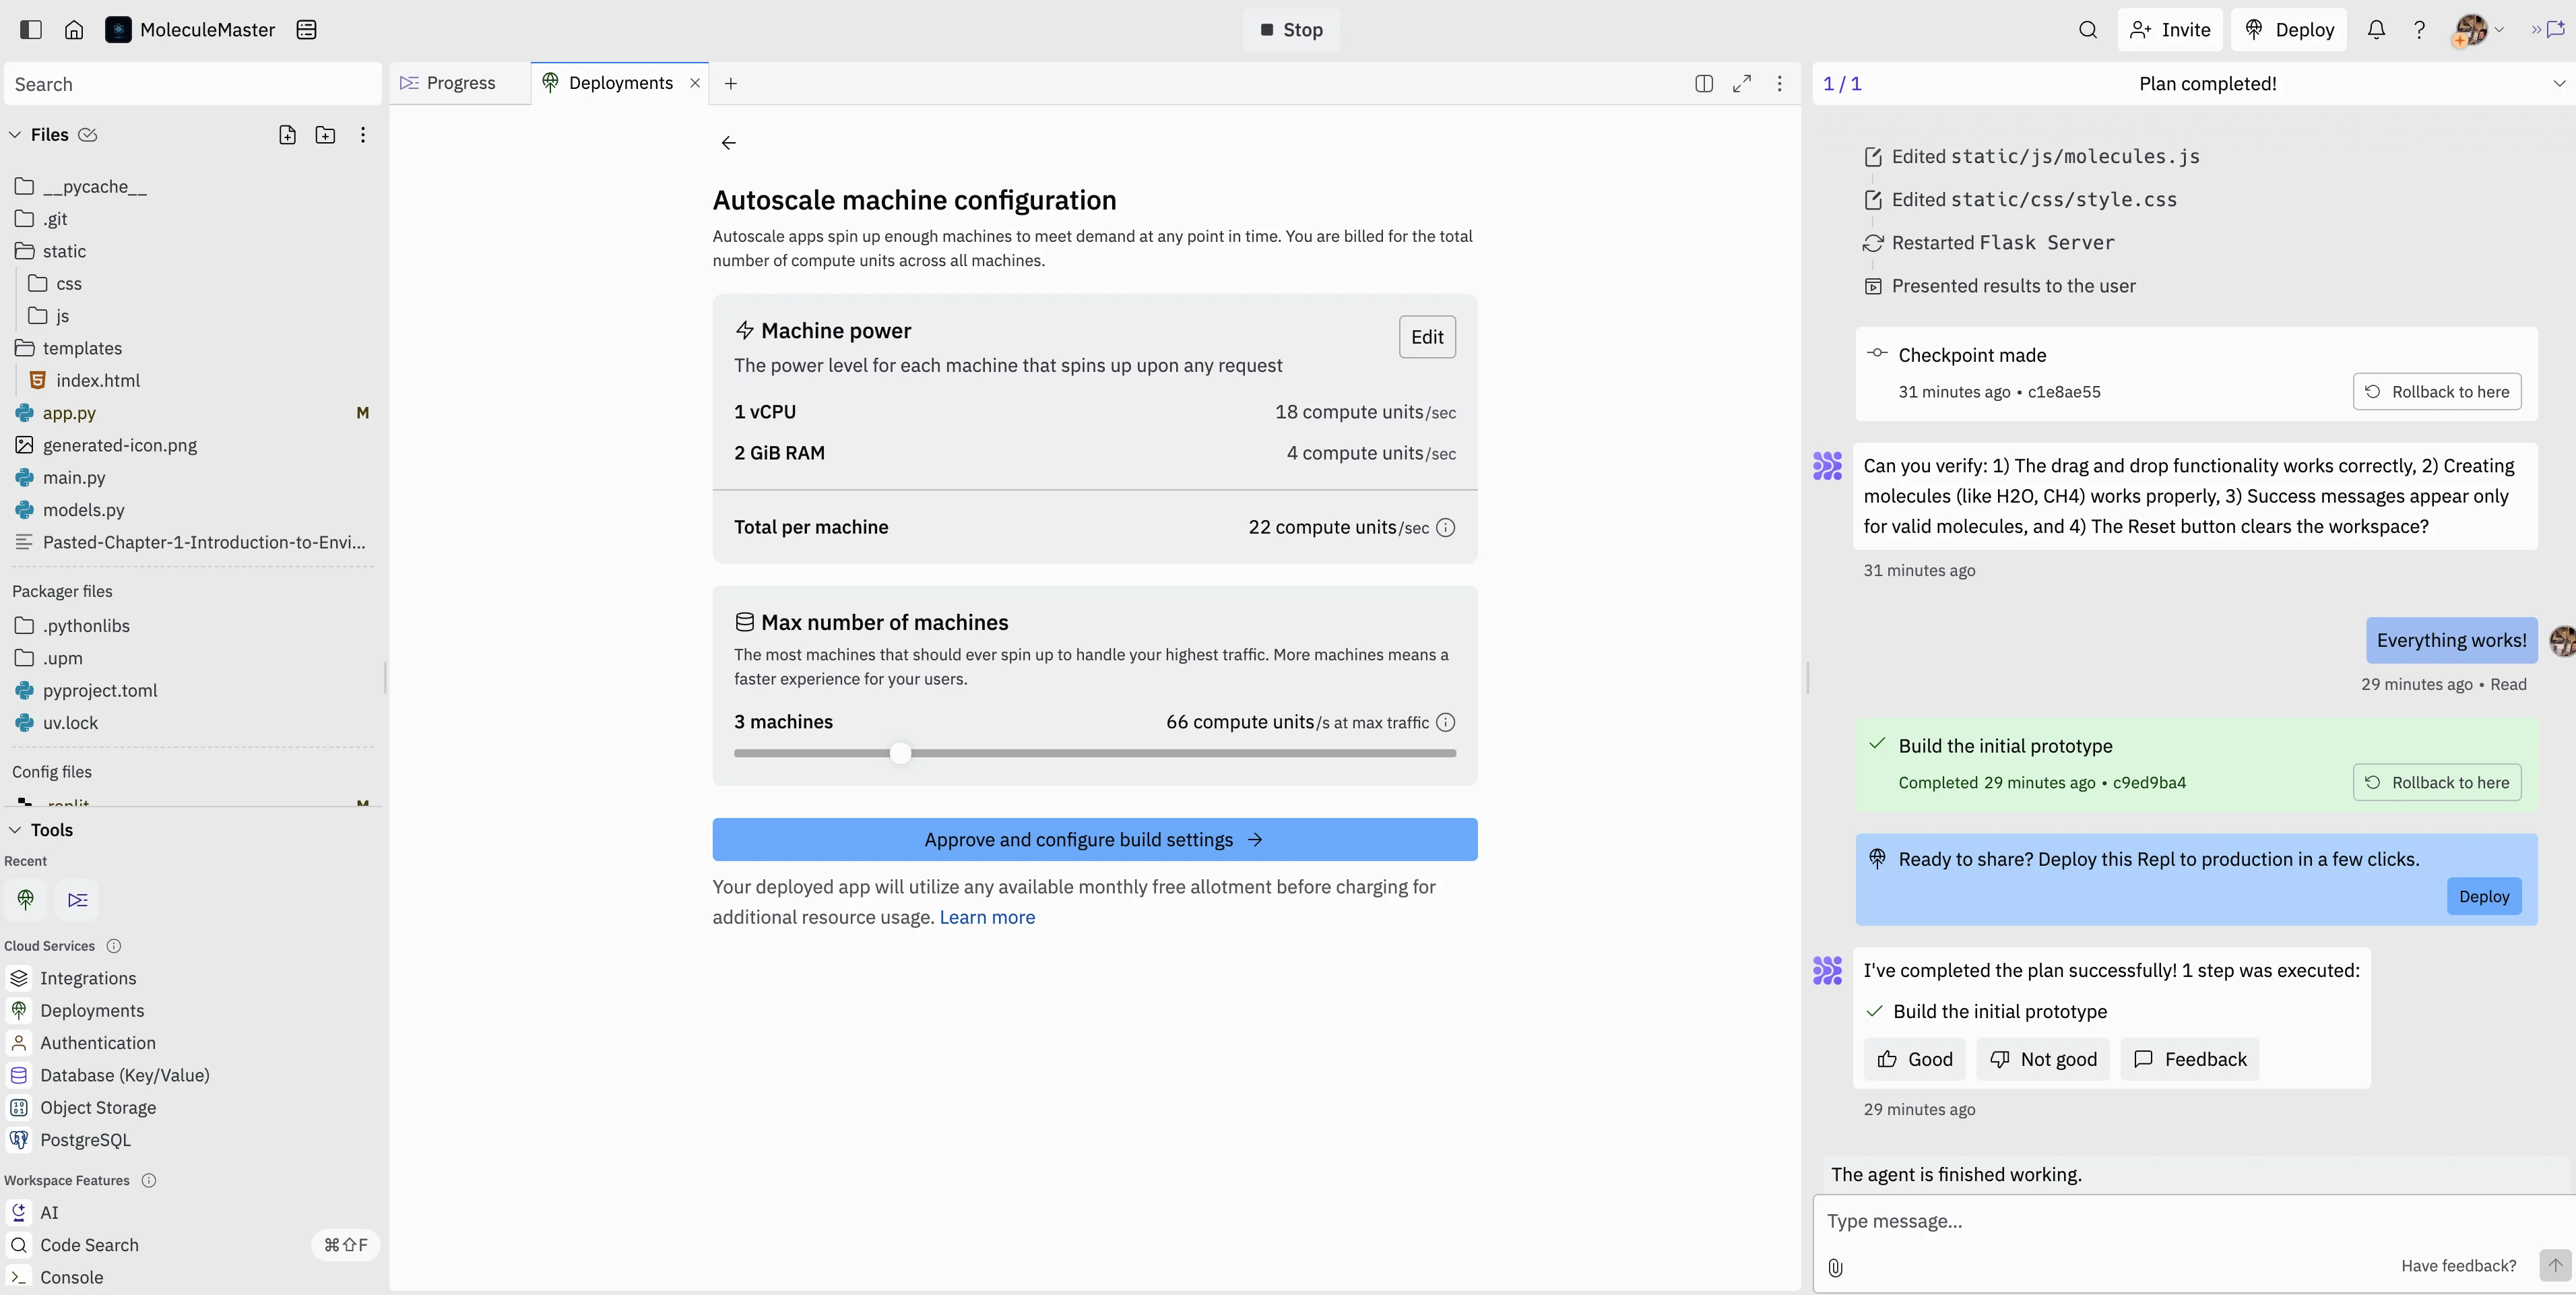
Task: Click info icon next to Total per machine
Action: coord(1445,527)
